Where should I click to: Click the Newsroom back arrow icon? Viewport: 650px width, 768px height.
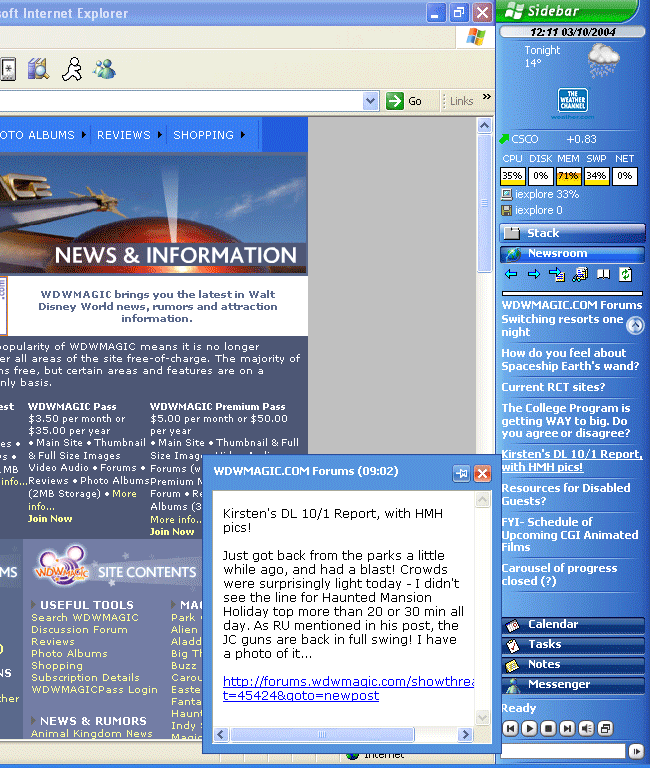pos(511,274)
